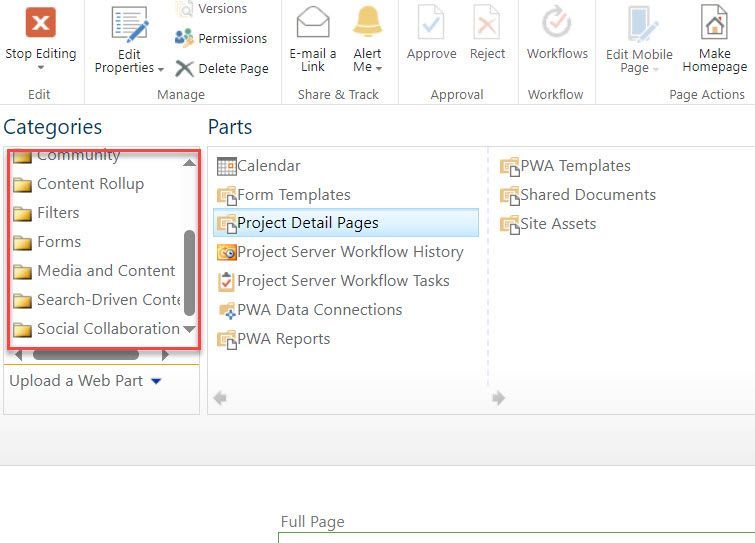
Task: Select Delete Page text button
Action: 234,68
